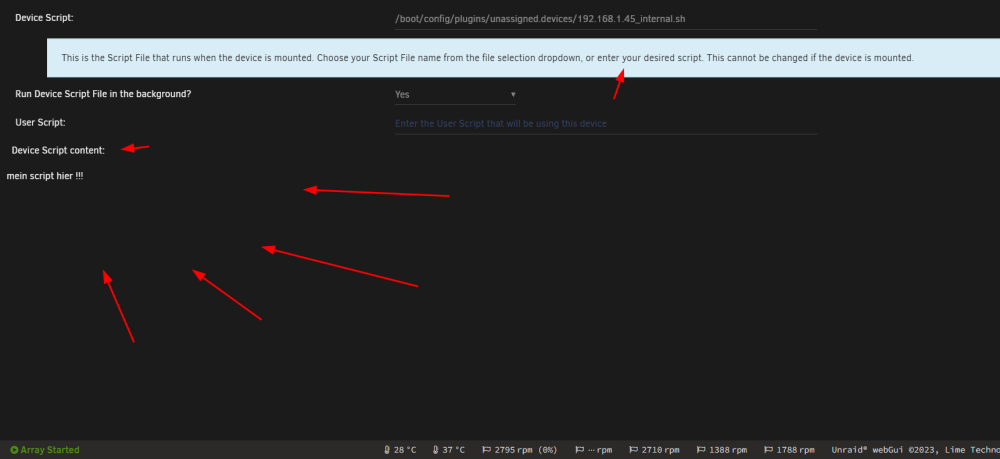Screen dimensions: 1000x459
Task: Click the Script File help text box
Action: click(x=523, y=57)
